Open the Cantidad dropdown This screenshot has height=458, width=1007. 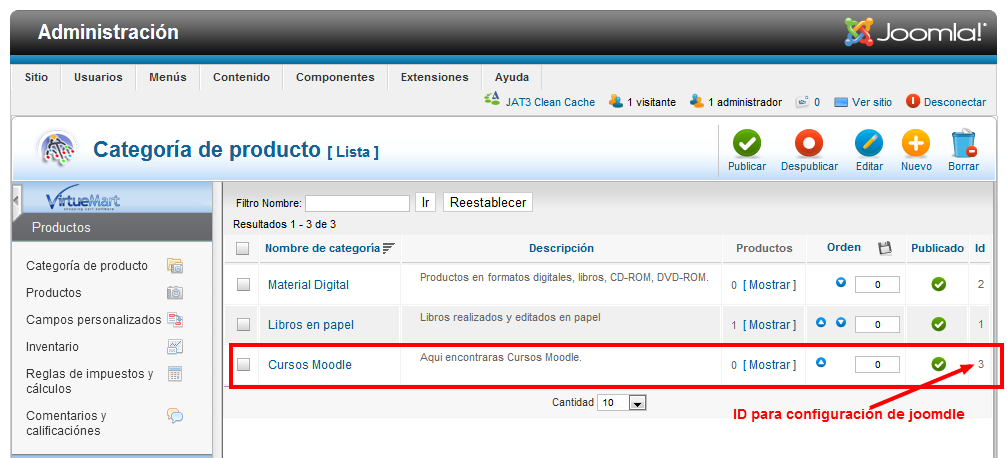point(637,403)
